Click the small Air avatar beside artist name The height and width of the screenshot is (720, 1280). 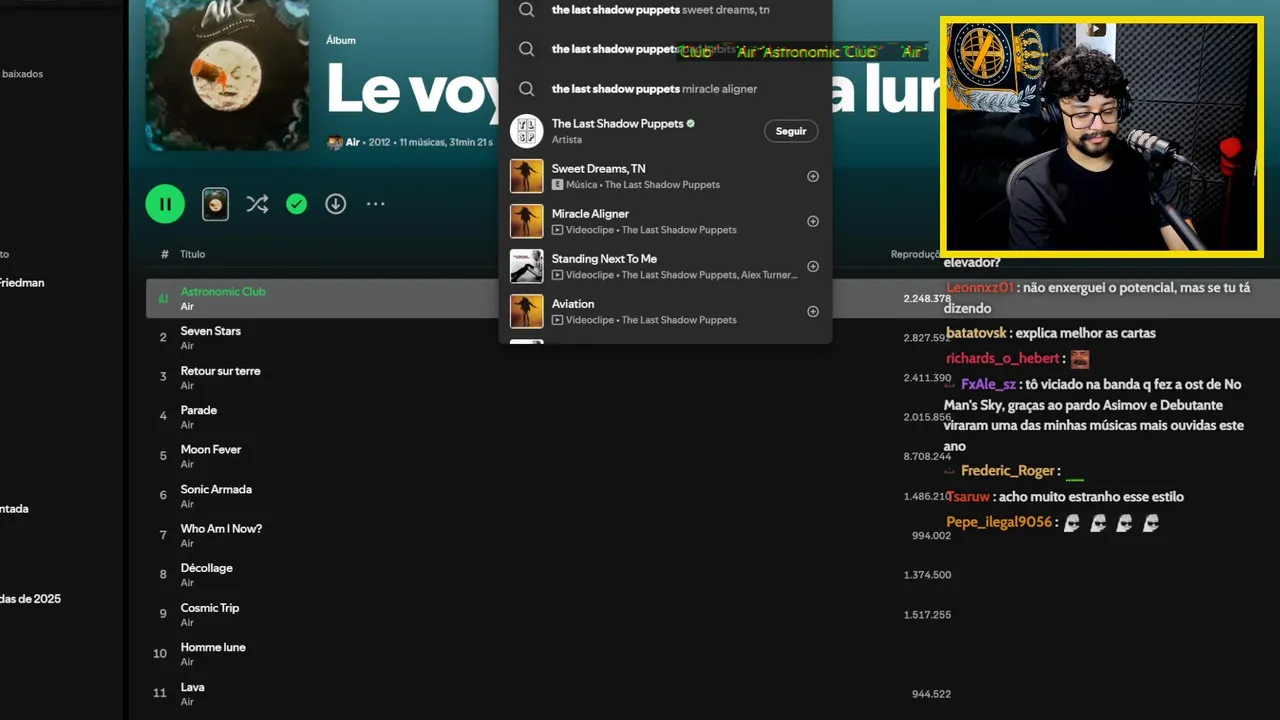335,142
